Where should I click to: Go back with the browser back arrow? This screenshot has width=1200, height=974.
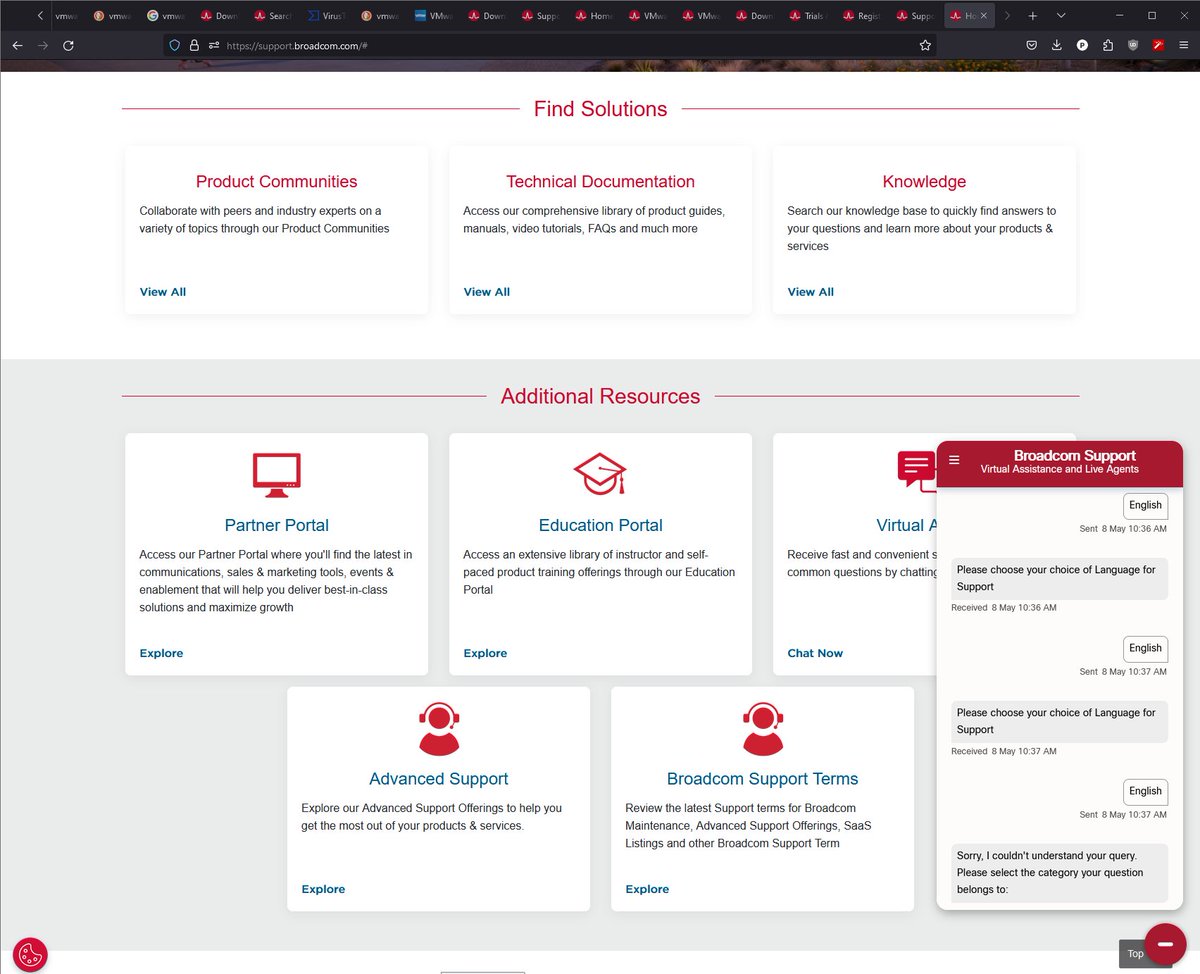pos(17,45)
